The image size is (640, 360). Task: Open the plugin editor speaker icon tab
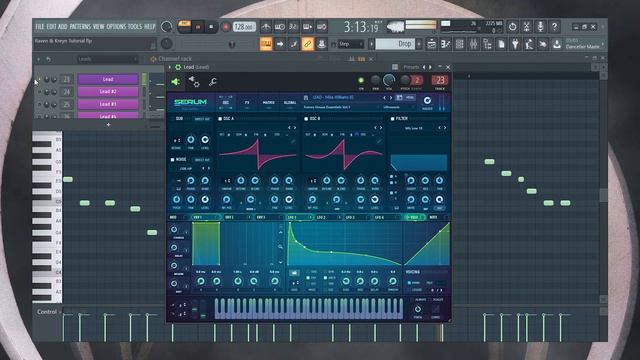(x=176, y=82)
